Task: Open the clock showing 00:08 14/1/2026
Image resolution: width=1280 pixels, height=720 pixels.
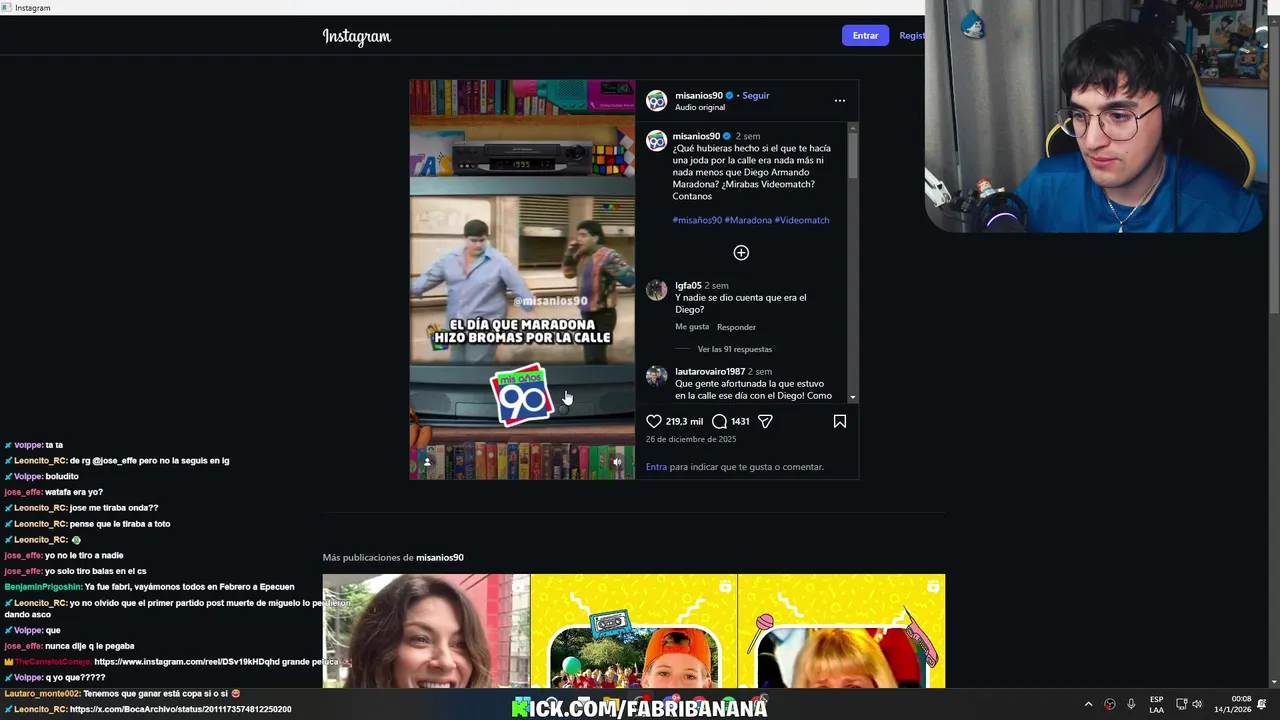Action: pyautogui.click(x=1232, y=704)
